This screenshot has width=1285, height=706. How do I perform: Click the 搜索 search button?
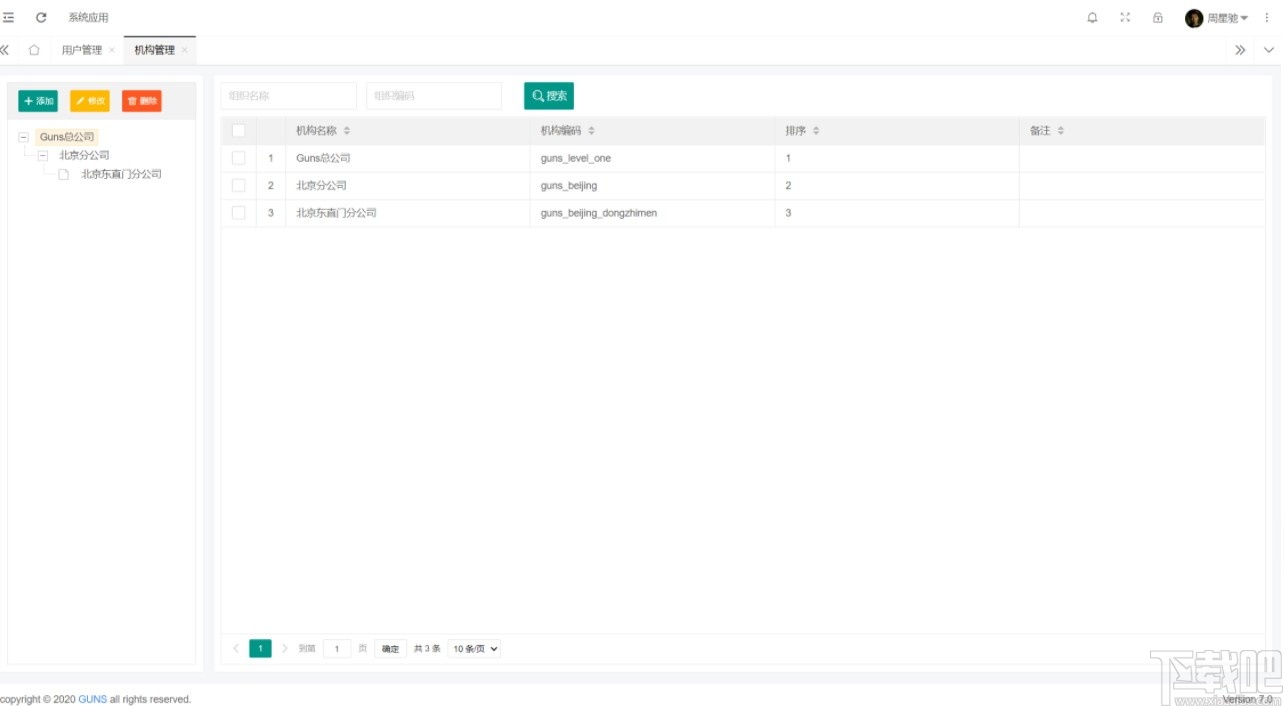[549, 96]
